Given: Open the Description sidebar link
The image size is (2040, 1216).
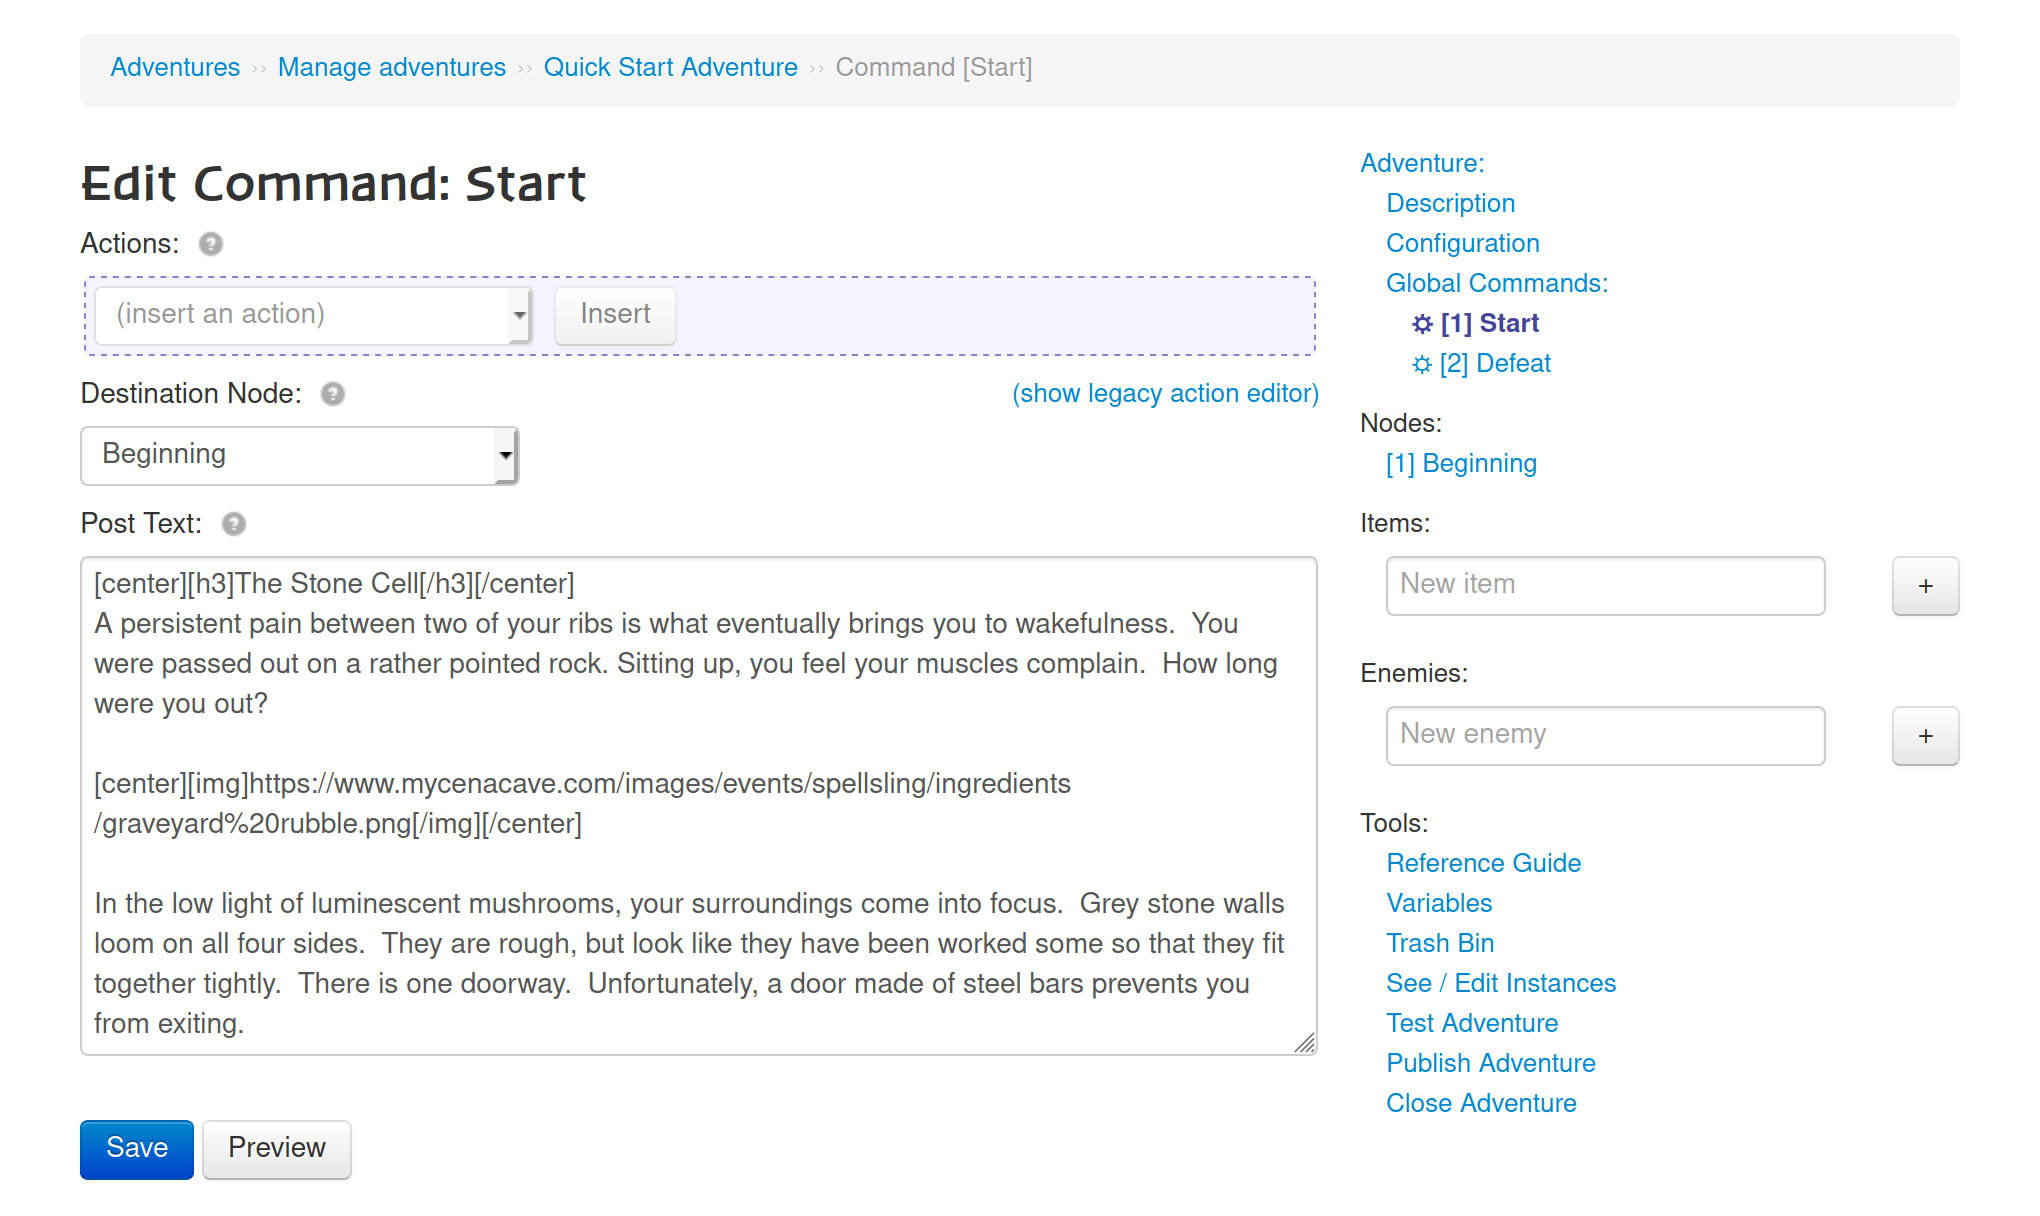Looking at the screenshot, I should pos(1450,203).
